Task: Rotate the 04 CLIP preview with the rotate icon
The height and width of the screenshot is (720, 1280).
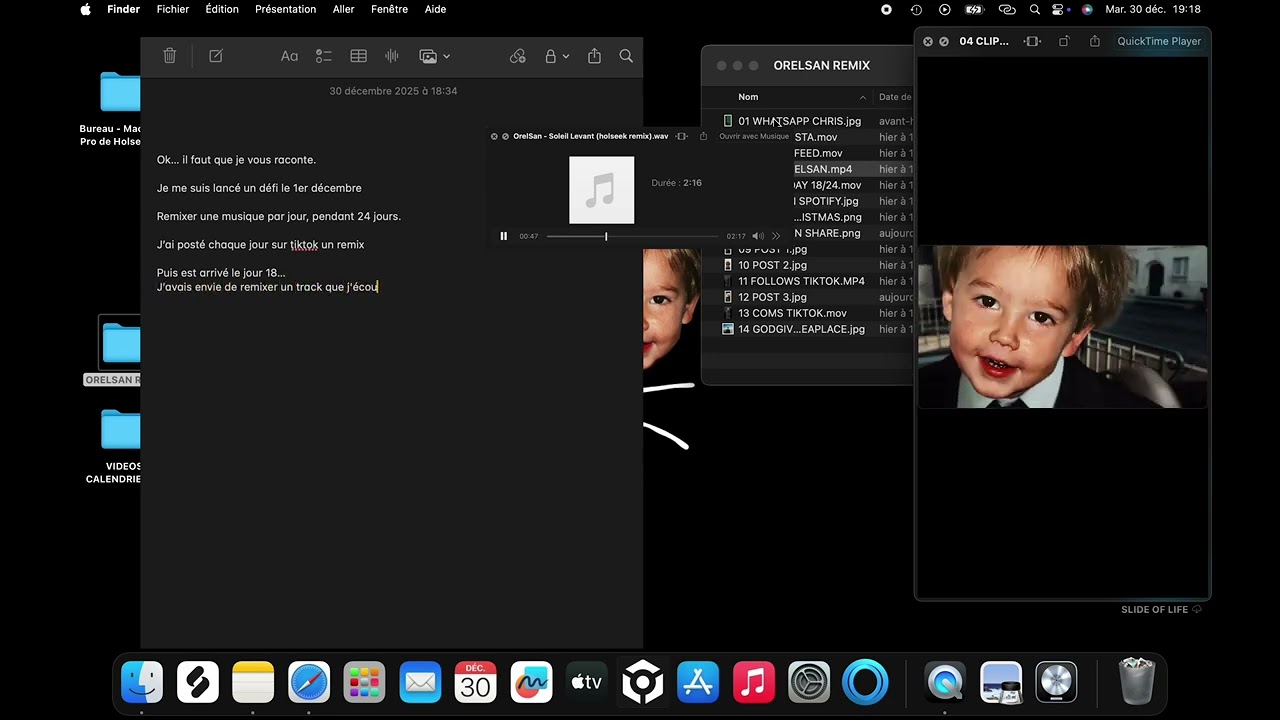Action: point(1064,41)
